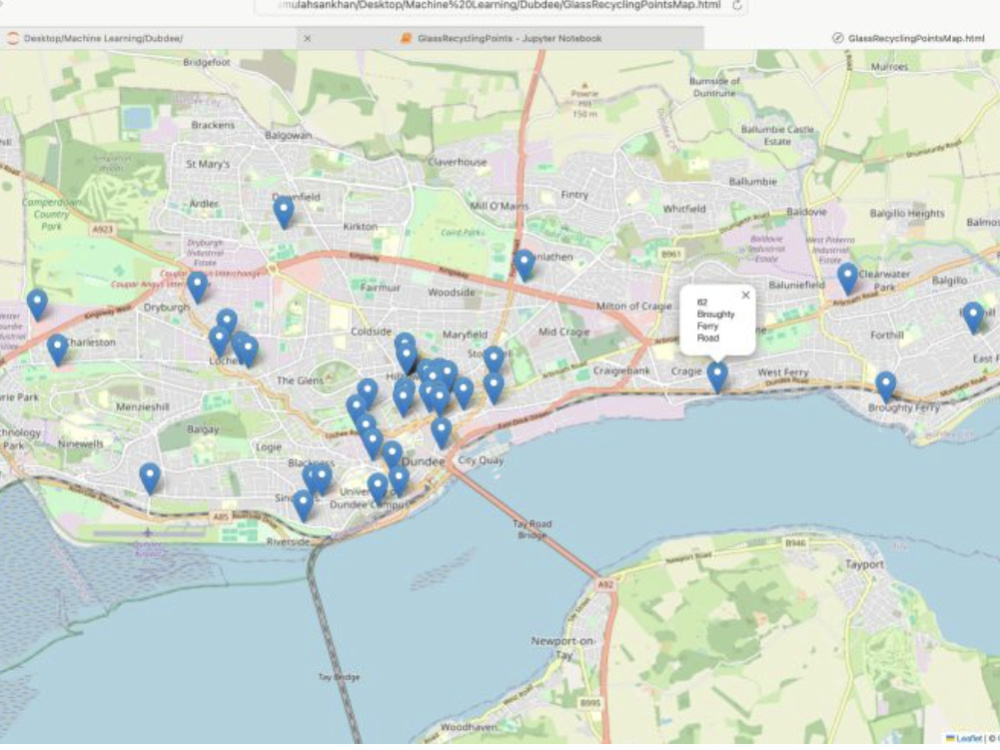Viewport: 1000px width, 750px height.
Task: Open the Leaflet attribution link
Action: pyautogui.click(x=967, y=739)
